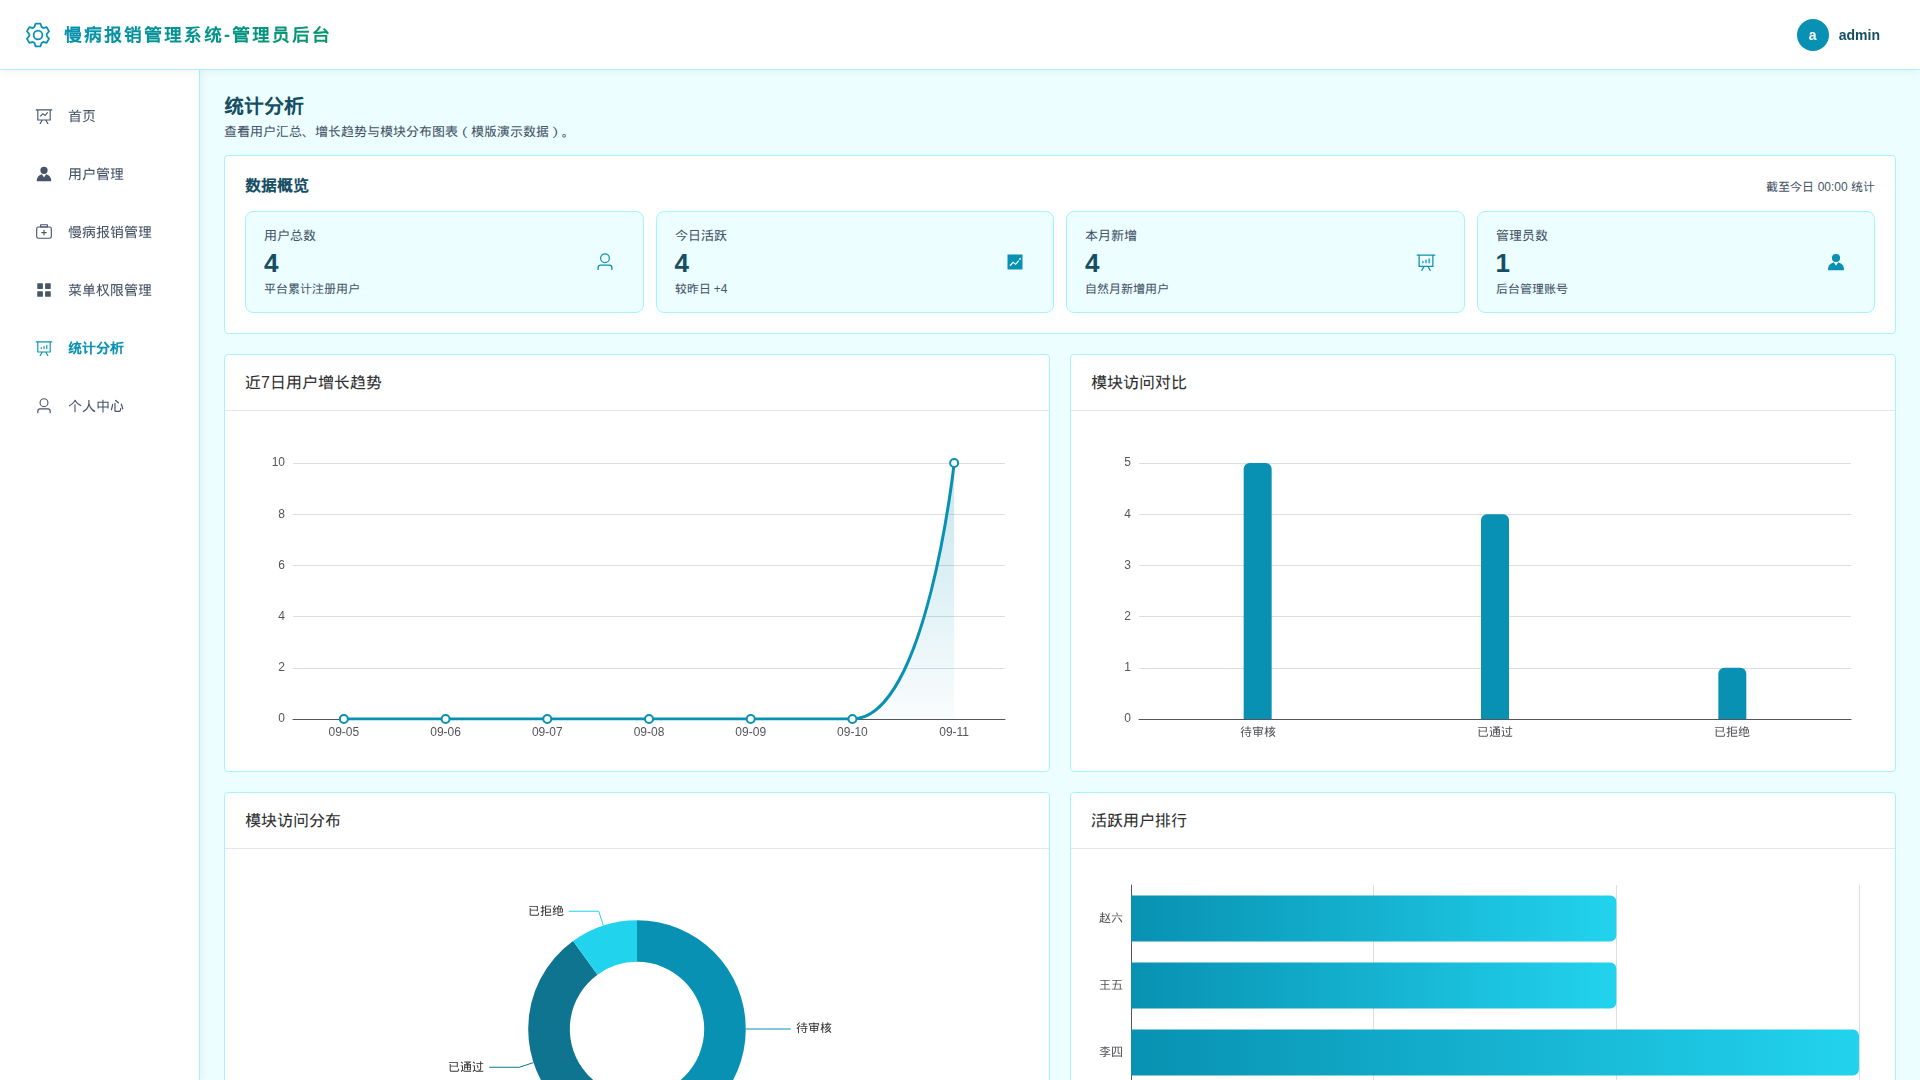
Task: Click the 已拒绝 label beside the donut chart
Action: 546,911
